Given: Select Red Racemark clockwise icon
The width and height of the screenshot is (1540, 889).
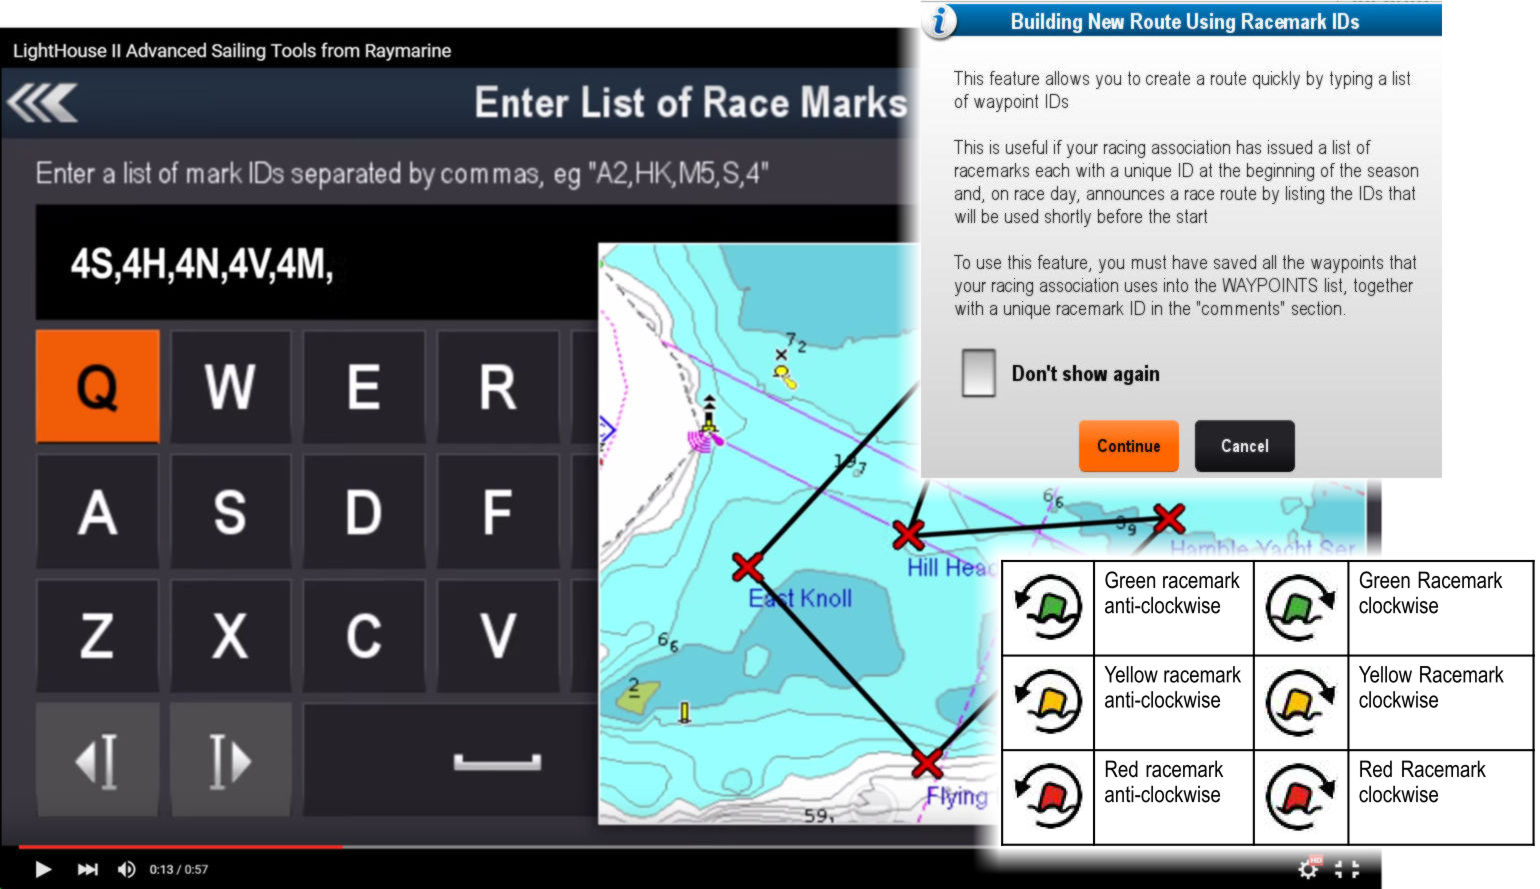Looking at the screenshot, I should coord(1301,797).
